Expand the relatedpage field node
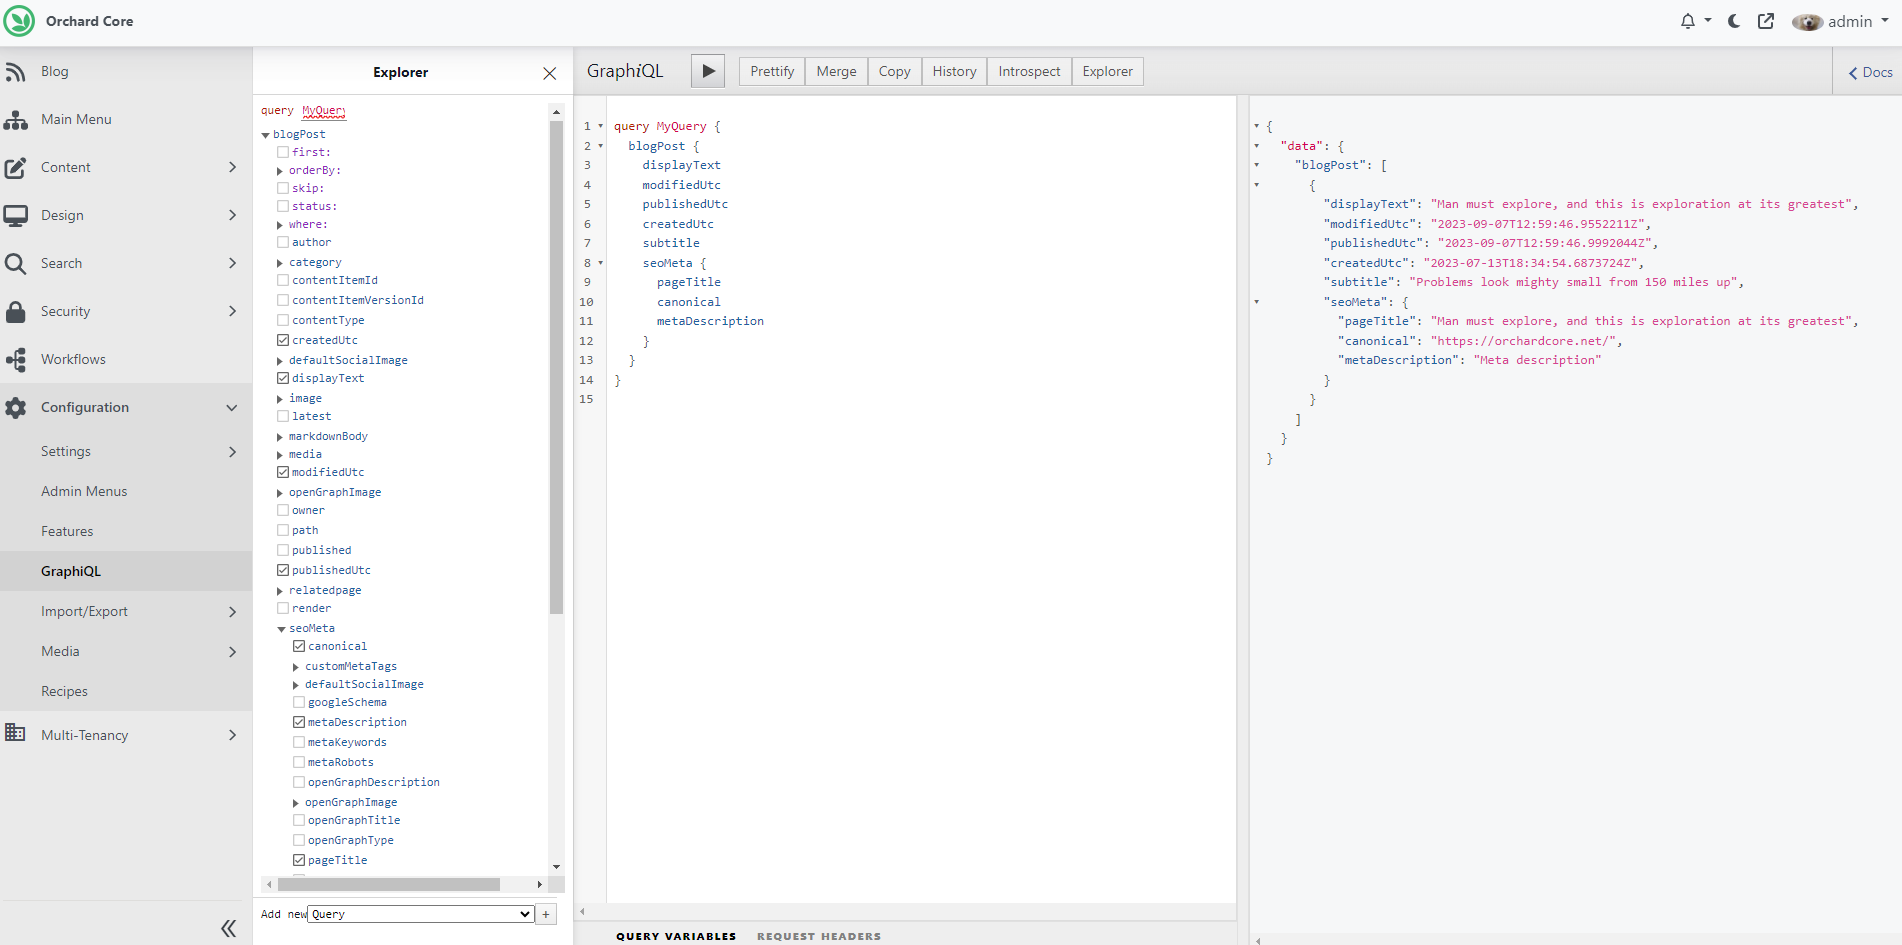 click(280, 591)
